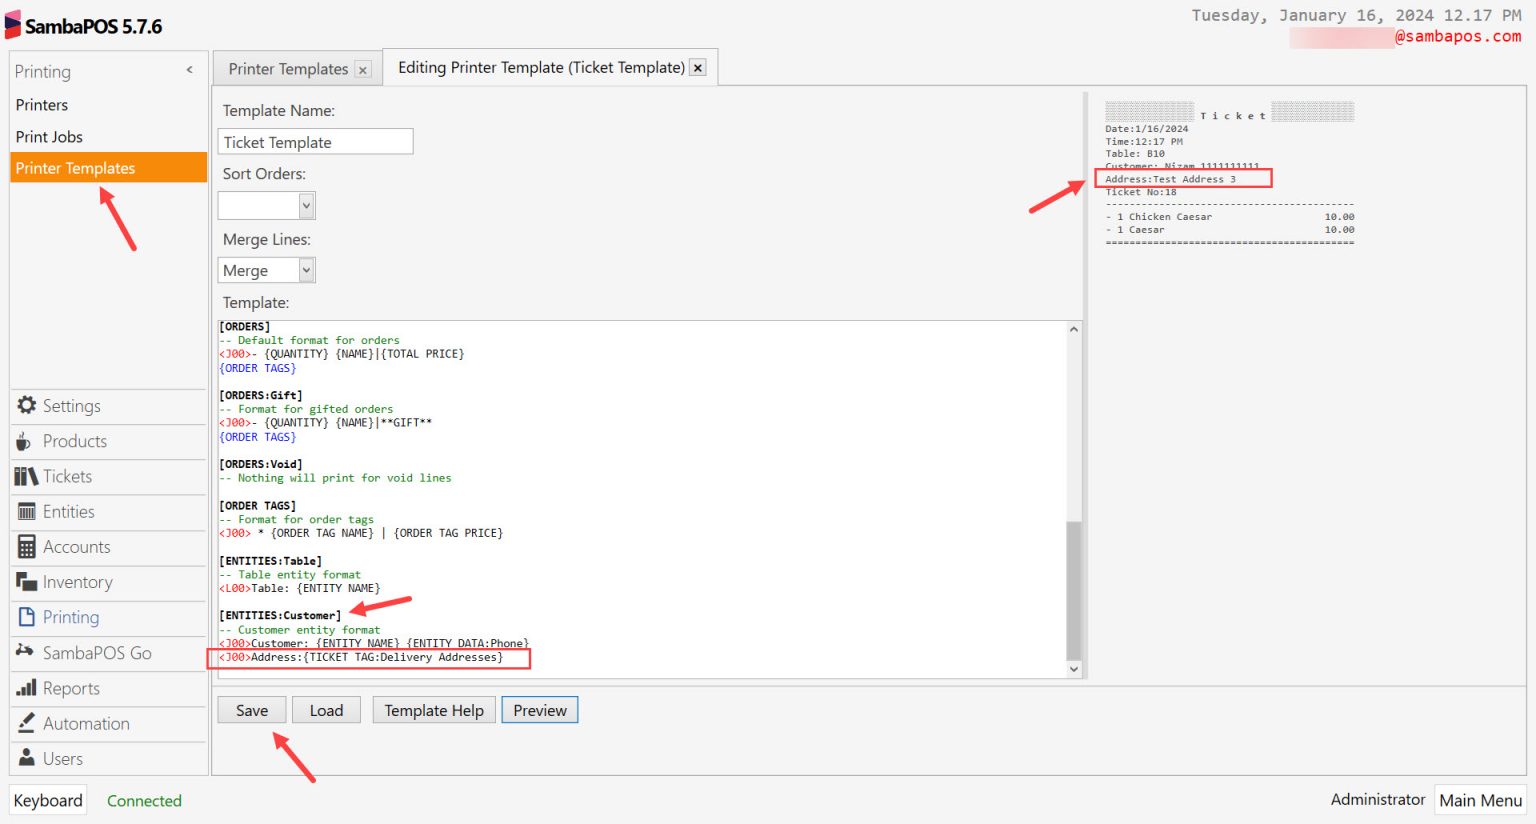The width and height of the screenshot is (1536, 824).
Task: Open the SambaPOS Go section icon
Action: point(25,653)
